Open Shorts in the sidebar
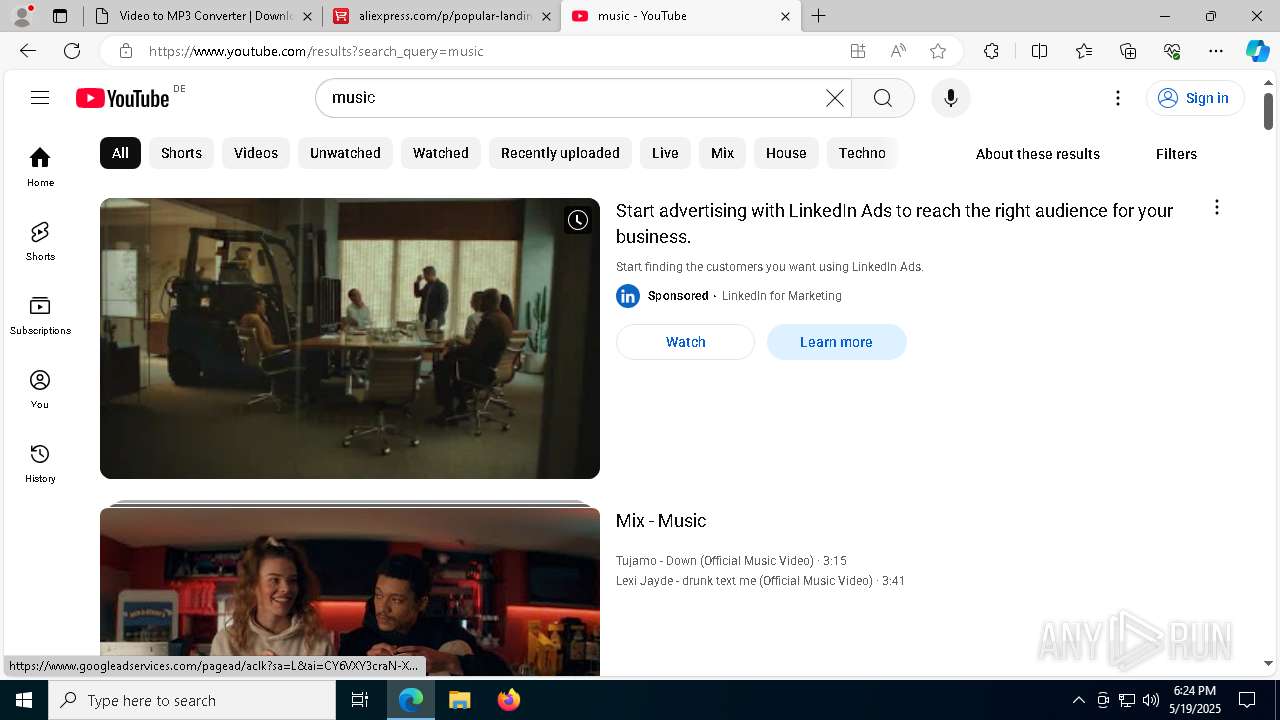The image size is (1280, 720). coord(40,241)
